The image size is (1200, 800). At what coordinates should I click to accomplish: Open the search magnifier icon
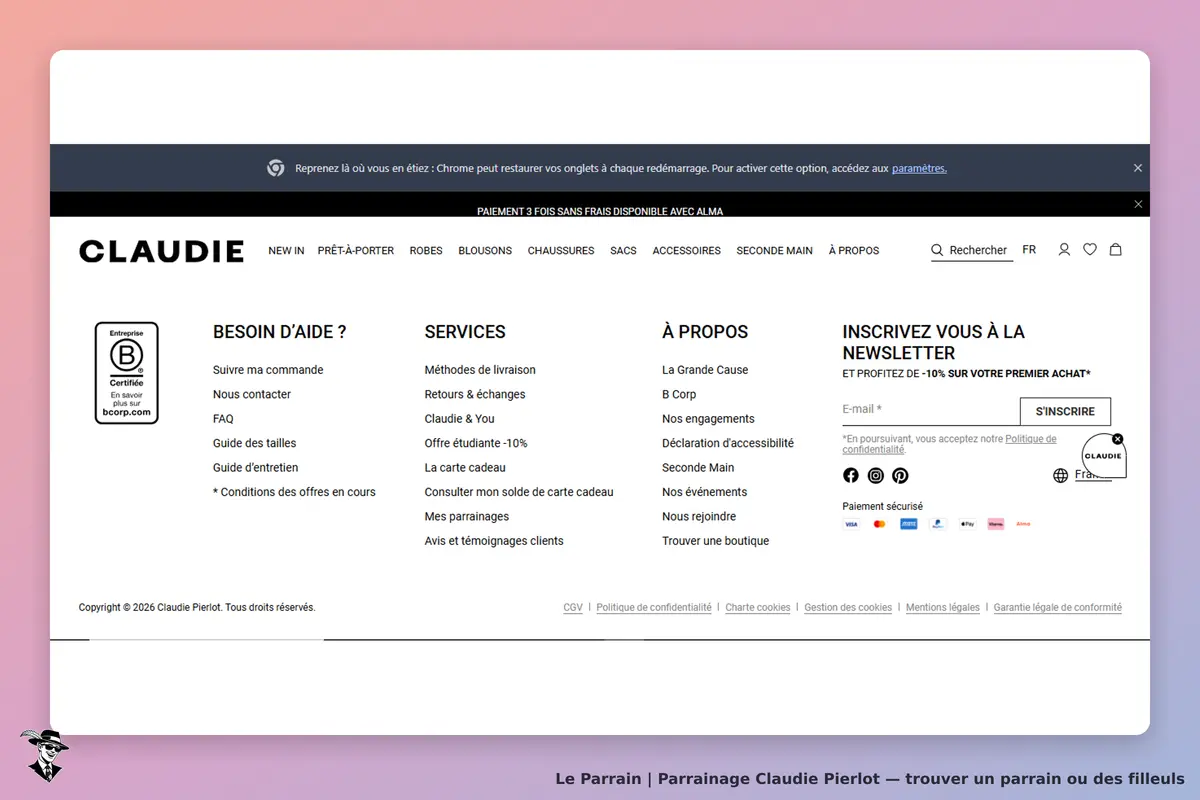[937, 250]
